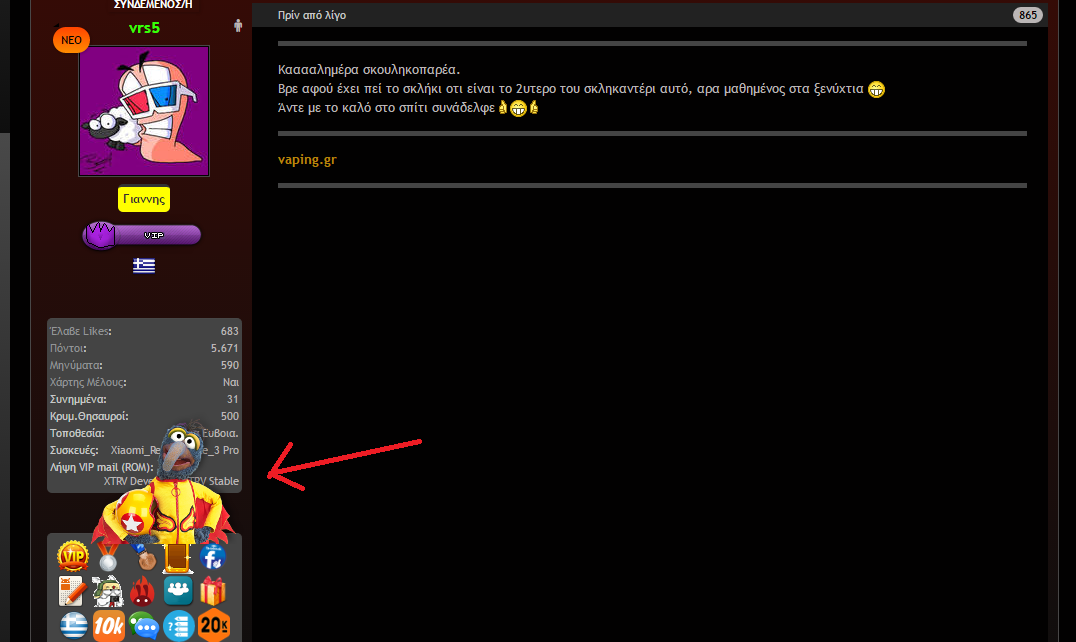
Task: Click the VIP gold badge icon
Action: tap(73, 556)
